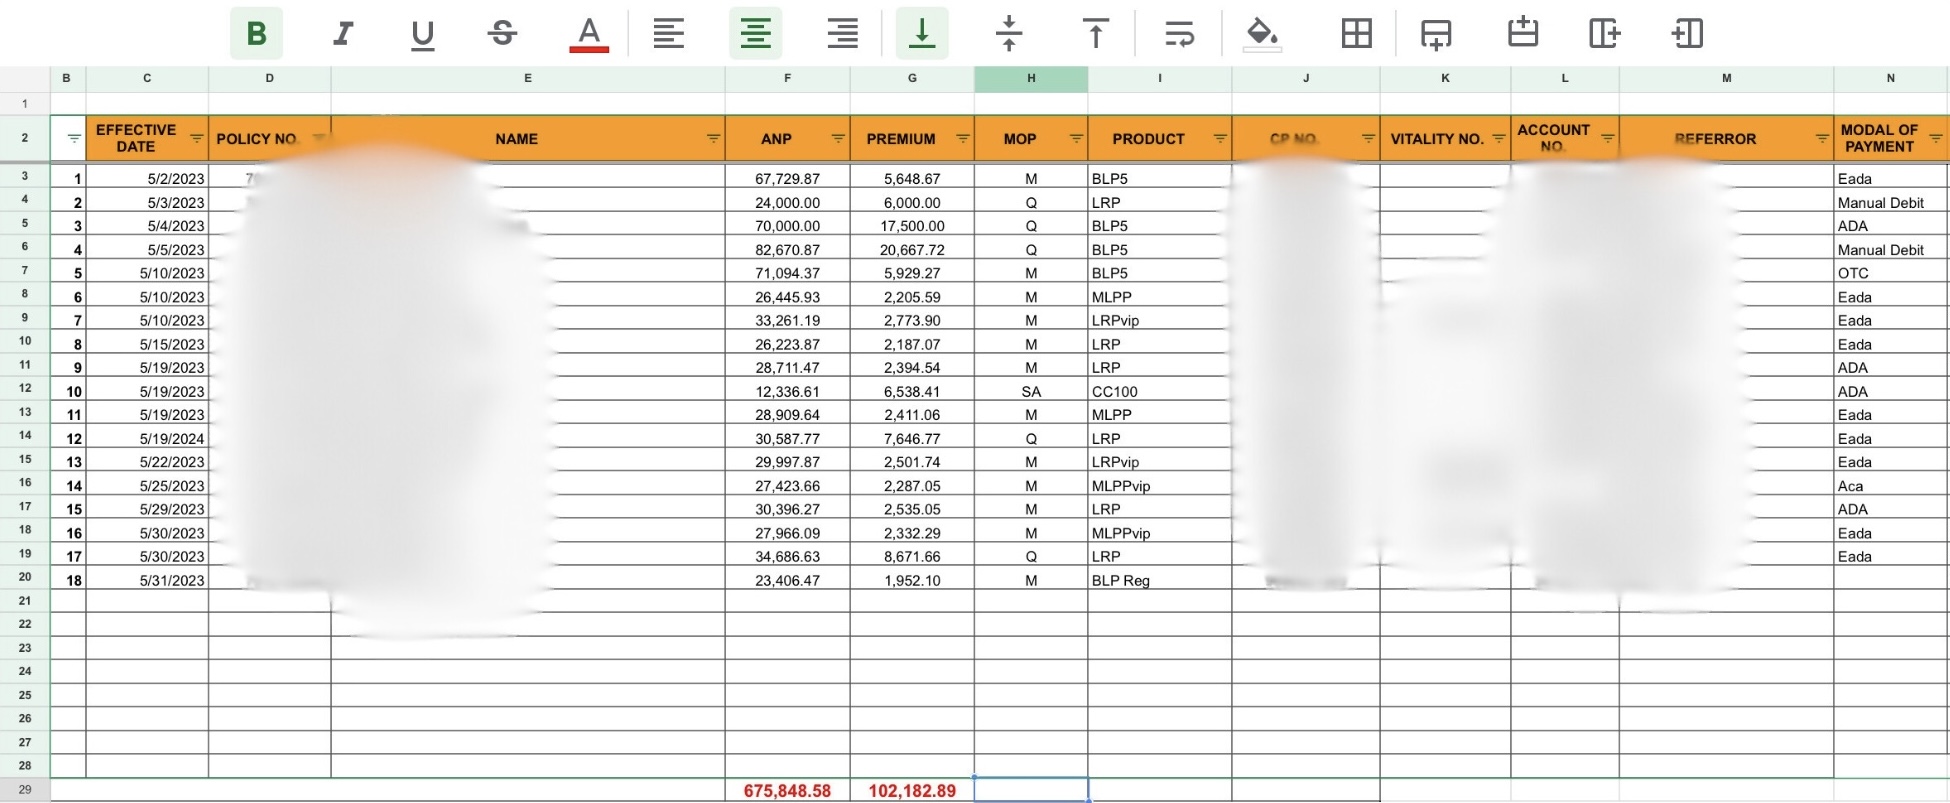Select column F header
The image size is (1950, 803).
(x=788, y=79)
